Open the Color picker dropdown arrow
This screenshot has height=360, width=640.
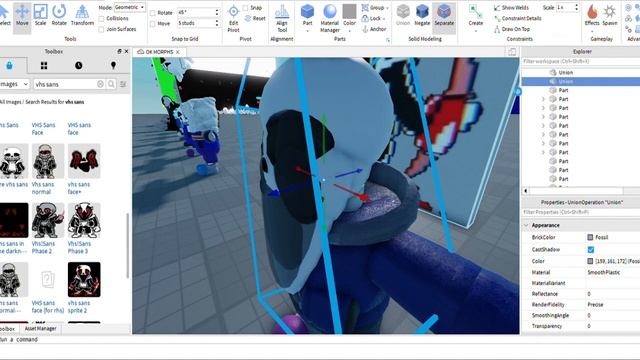pos(349,31)
